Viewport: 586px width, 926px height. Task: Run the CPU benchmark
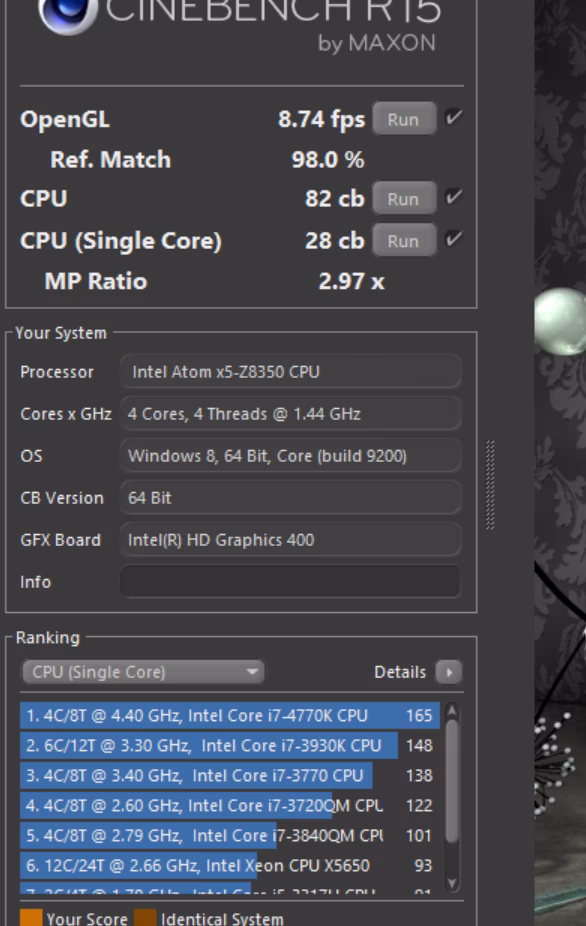pyautogui.click(x=404, y=198)
